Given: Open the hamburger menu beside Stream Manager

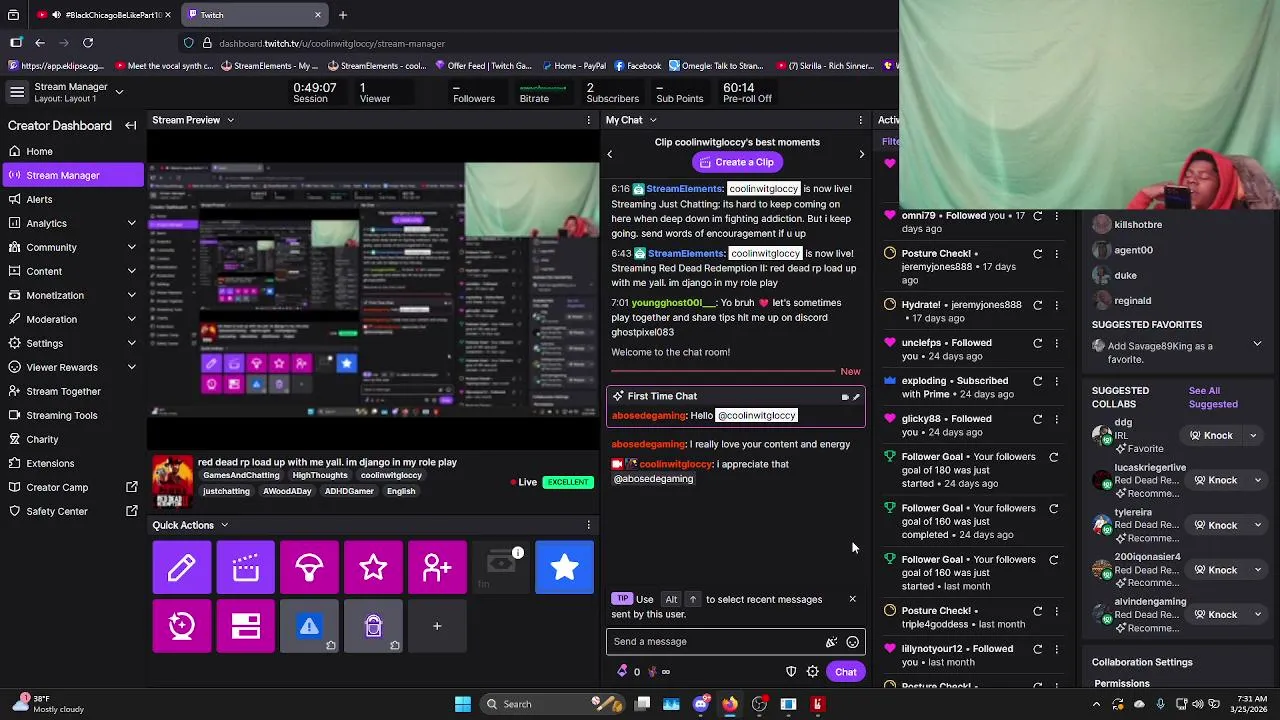Looking at the screenshot, I should click(17, 92).
